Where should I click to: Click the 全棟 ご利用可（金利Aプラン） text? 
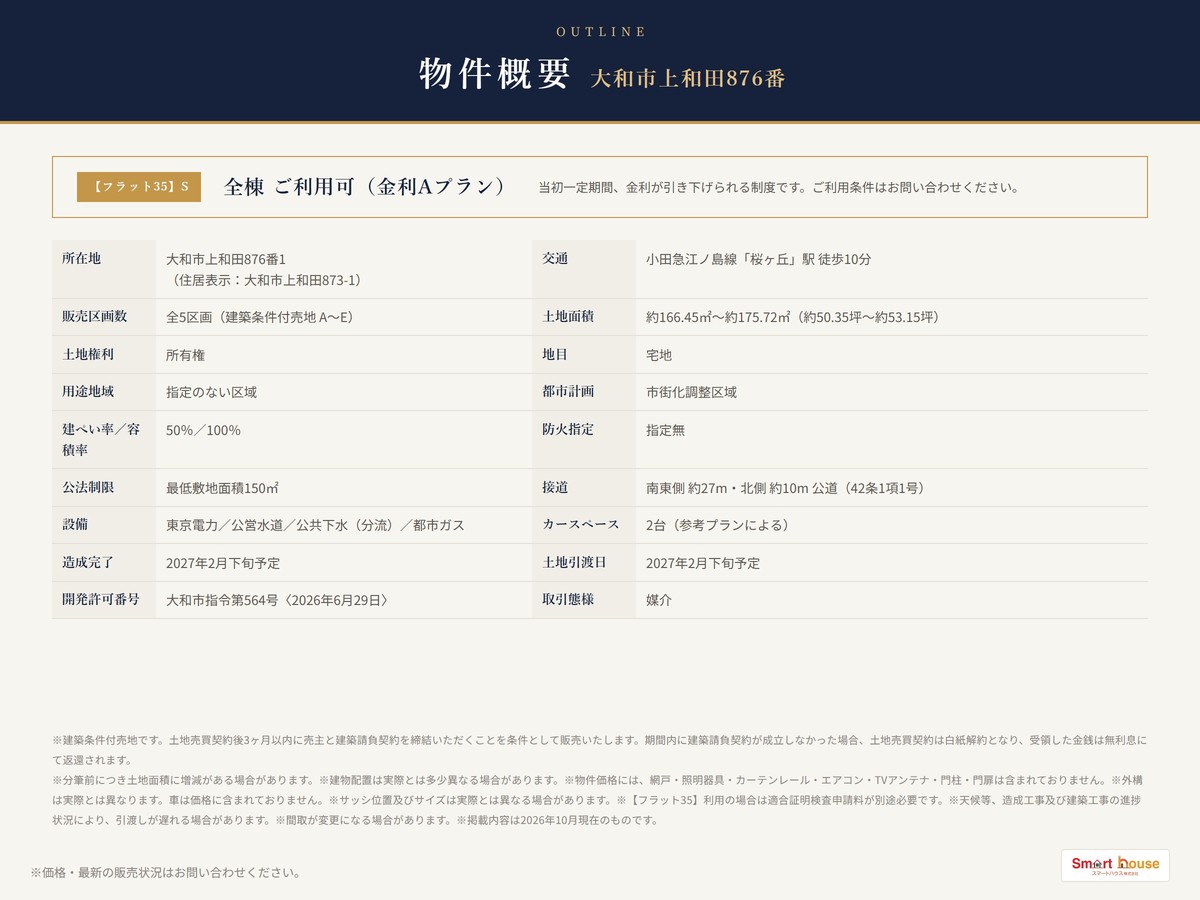[x=365, y=187]
